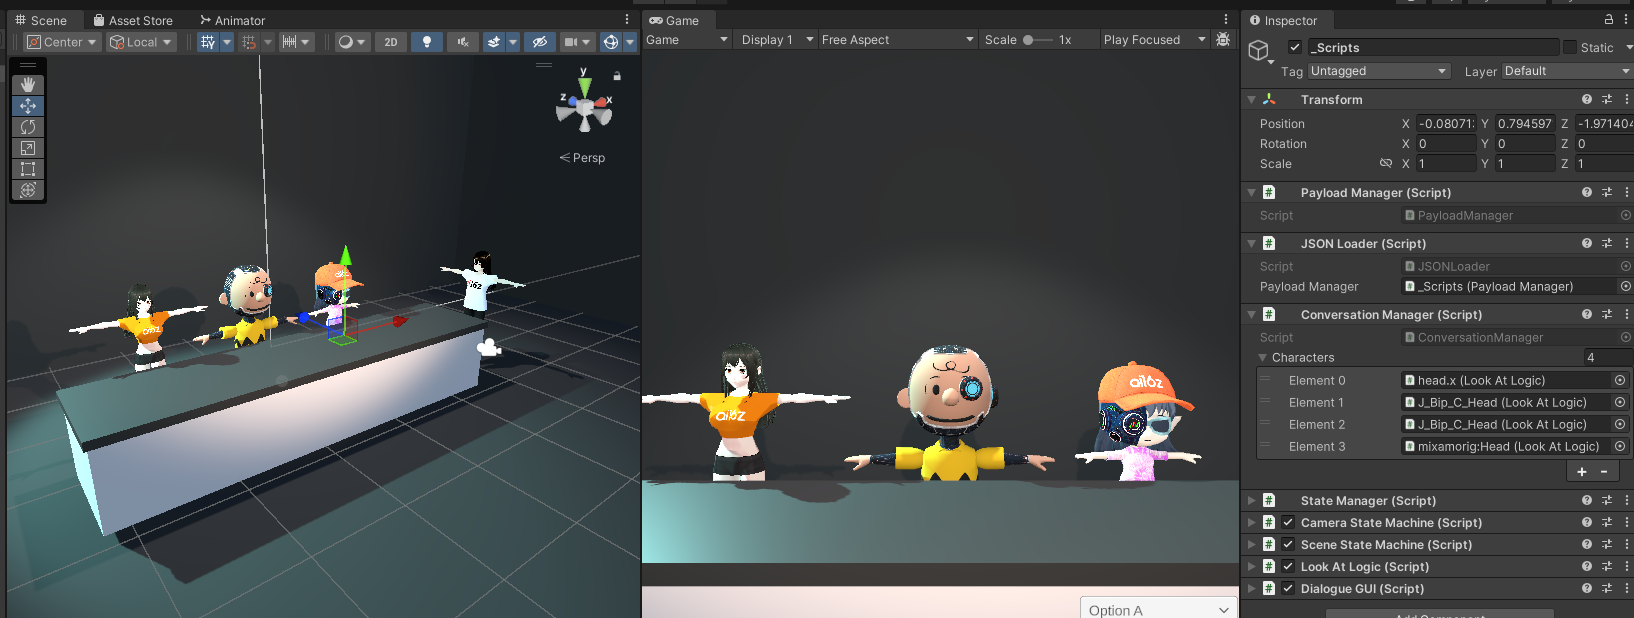1634x618 pixels.
Task: Open the Display 1 dropdown
Action: click(x=776, y=40)
